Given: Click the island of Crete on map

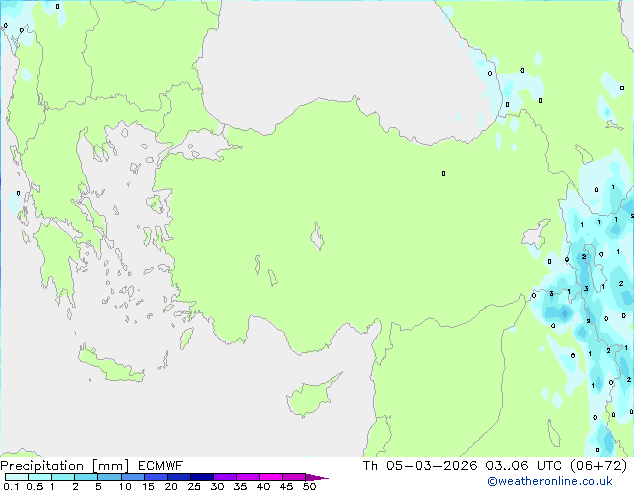Looking at the screenshot, I should (x=111, y=364).
